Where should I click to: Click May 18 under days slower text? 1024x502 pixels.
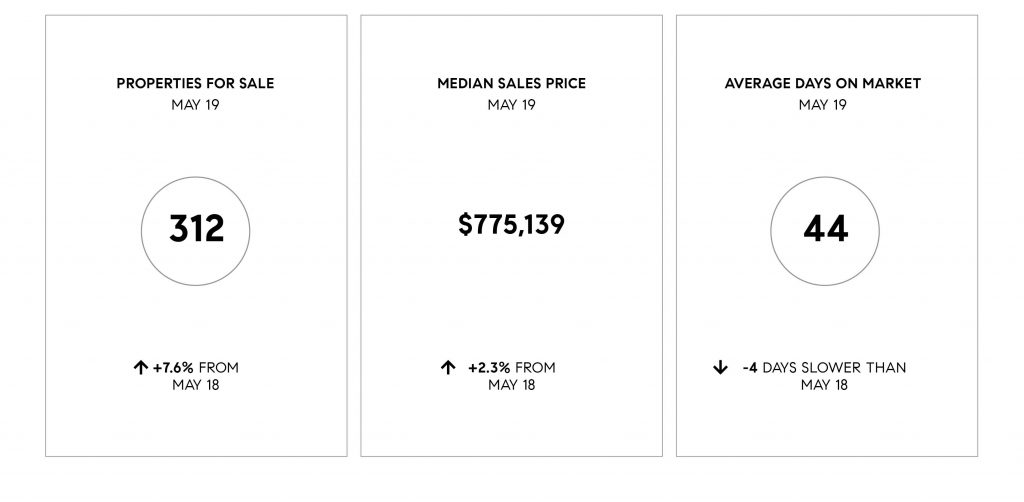click(824, 385)
